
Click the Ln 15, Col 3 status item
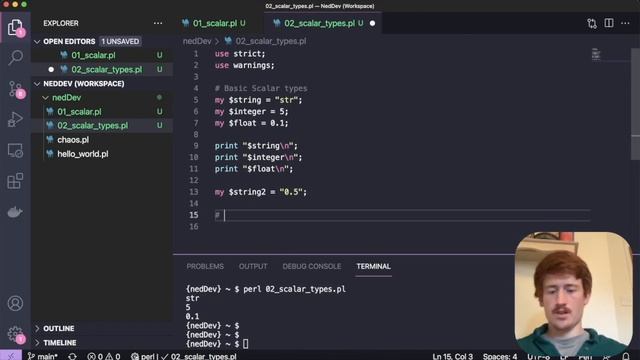[x=452, y=356]
